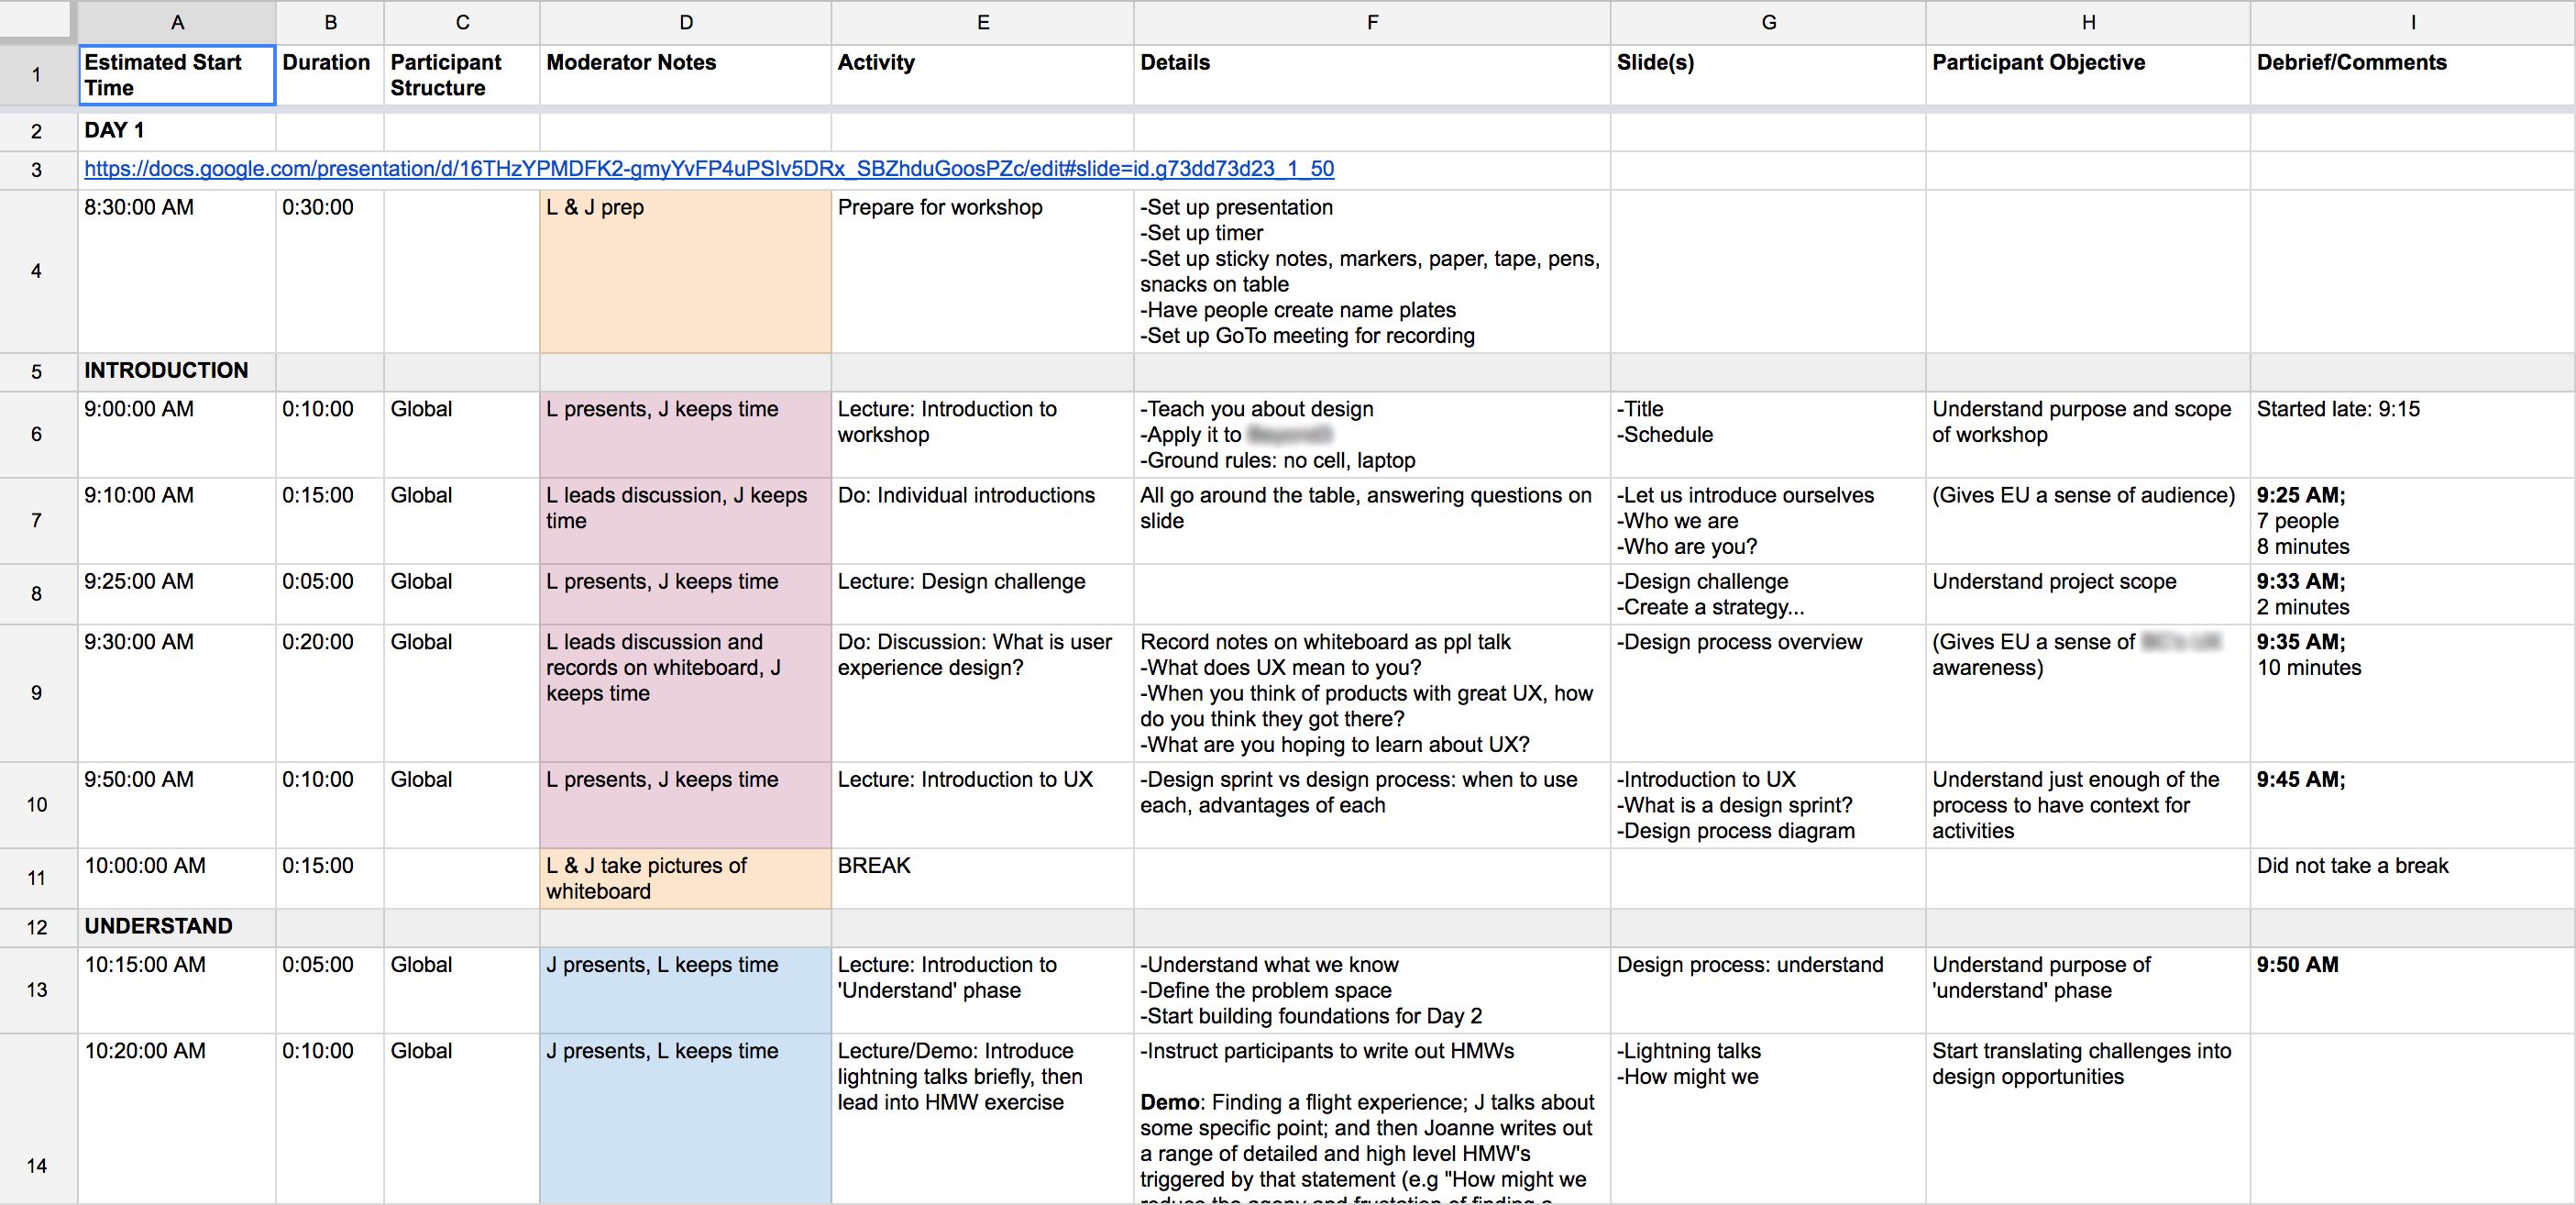Click the 0:30:00 duration cell
2576x1205 pixels.
click(330, 271)
